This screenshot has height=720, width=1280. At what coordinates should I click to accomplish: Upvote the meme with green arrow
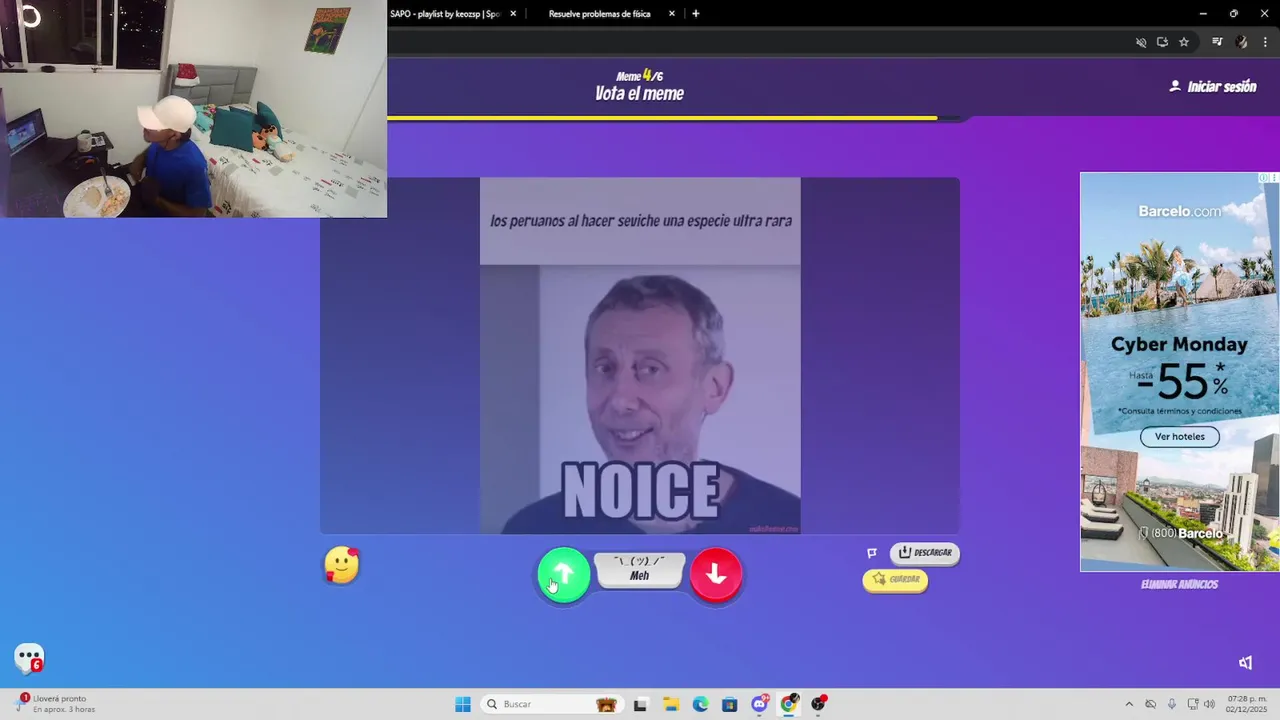point(564,574)
